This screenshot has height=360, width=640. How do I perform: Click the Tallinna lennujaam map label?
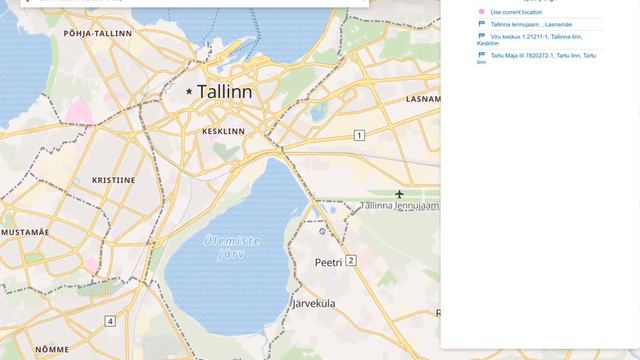[x=400, y=206]
